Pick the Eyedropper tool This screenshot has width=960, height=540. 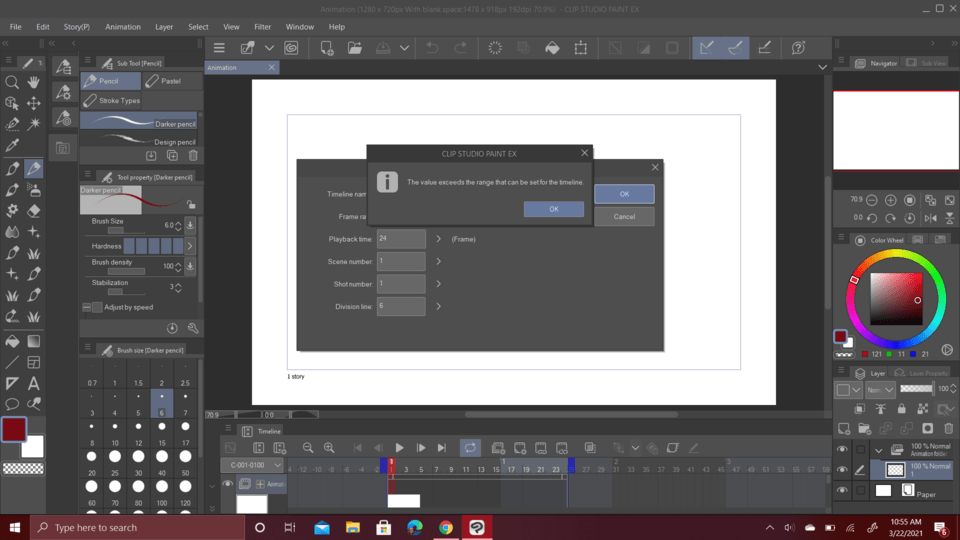coord(12,146)
